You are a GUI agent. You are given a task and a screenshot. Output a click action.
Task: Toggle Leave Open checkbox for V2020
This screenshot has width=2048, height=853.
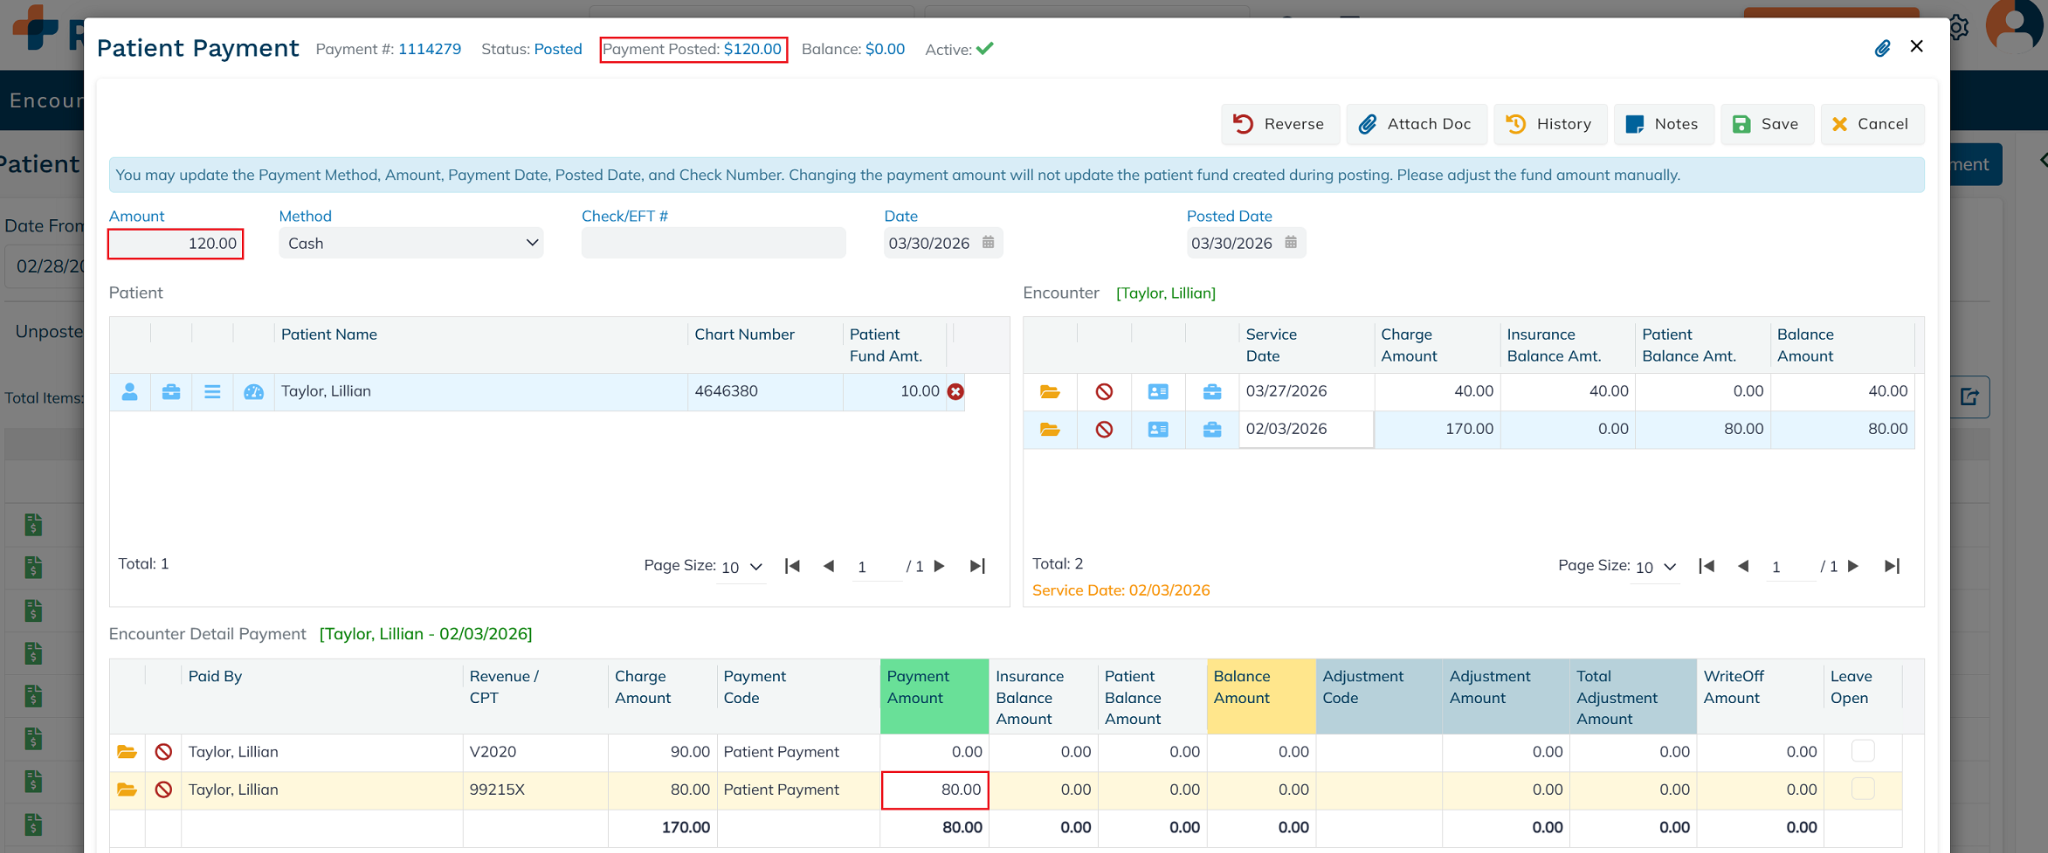pos(1862,751)
